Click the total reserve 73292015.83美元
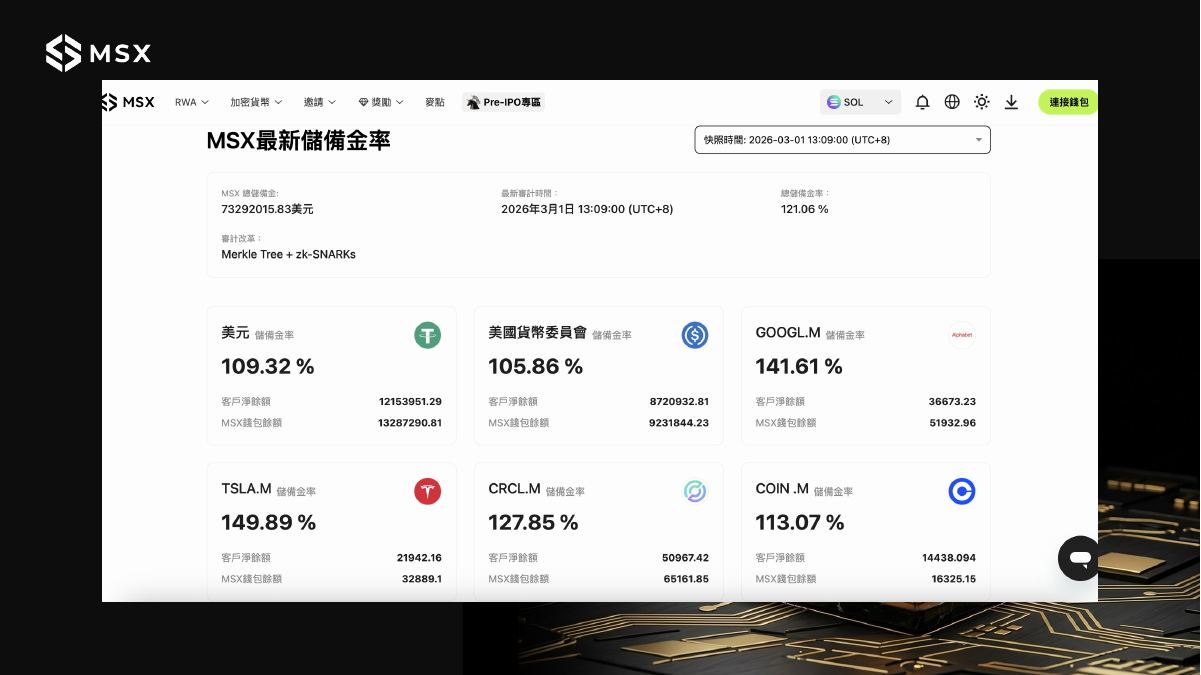Screen dimensions: 1201x675 click(x=267, y=209)
